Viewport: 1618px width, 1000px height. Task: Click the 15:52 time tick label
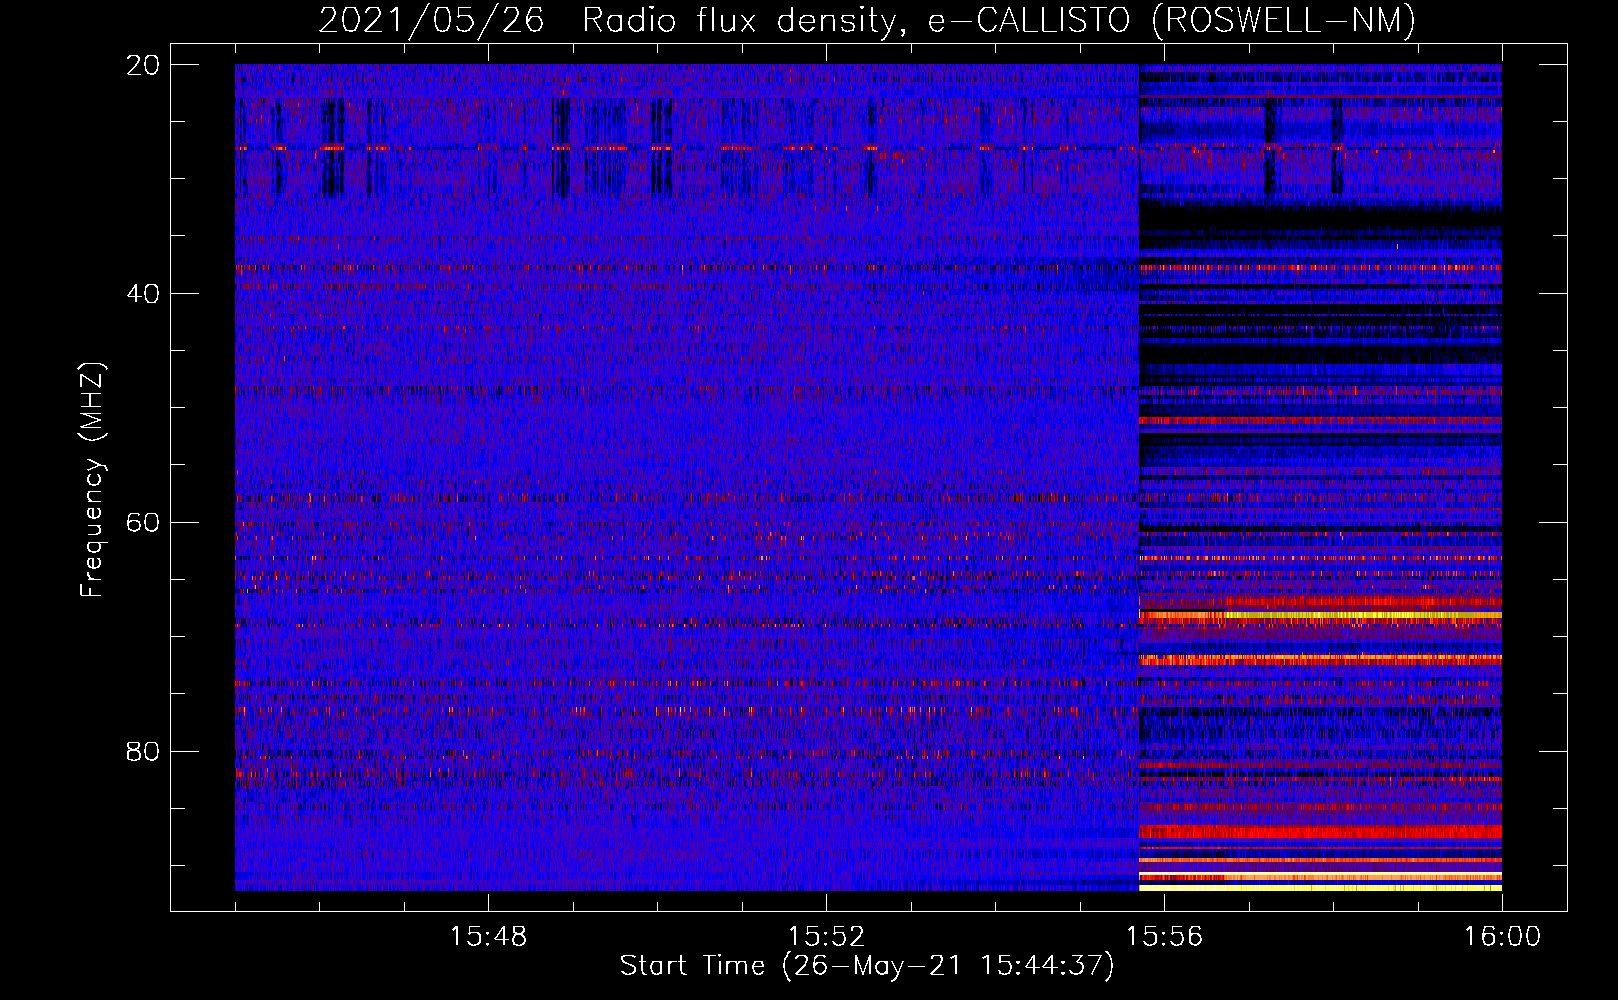click(826, 937)
